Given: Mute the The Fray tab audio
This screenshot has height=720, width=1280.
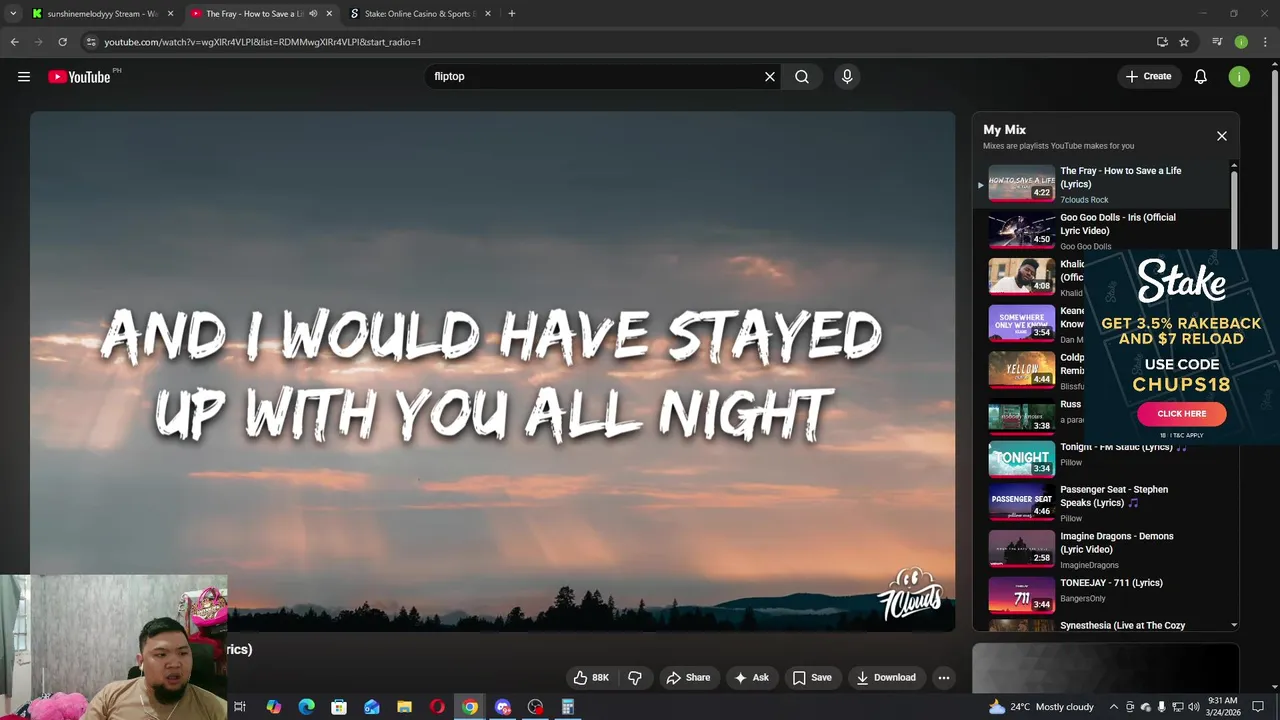Looking at the screenshot, I should click(x=313, y=14).
